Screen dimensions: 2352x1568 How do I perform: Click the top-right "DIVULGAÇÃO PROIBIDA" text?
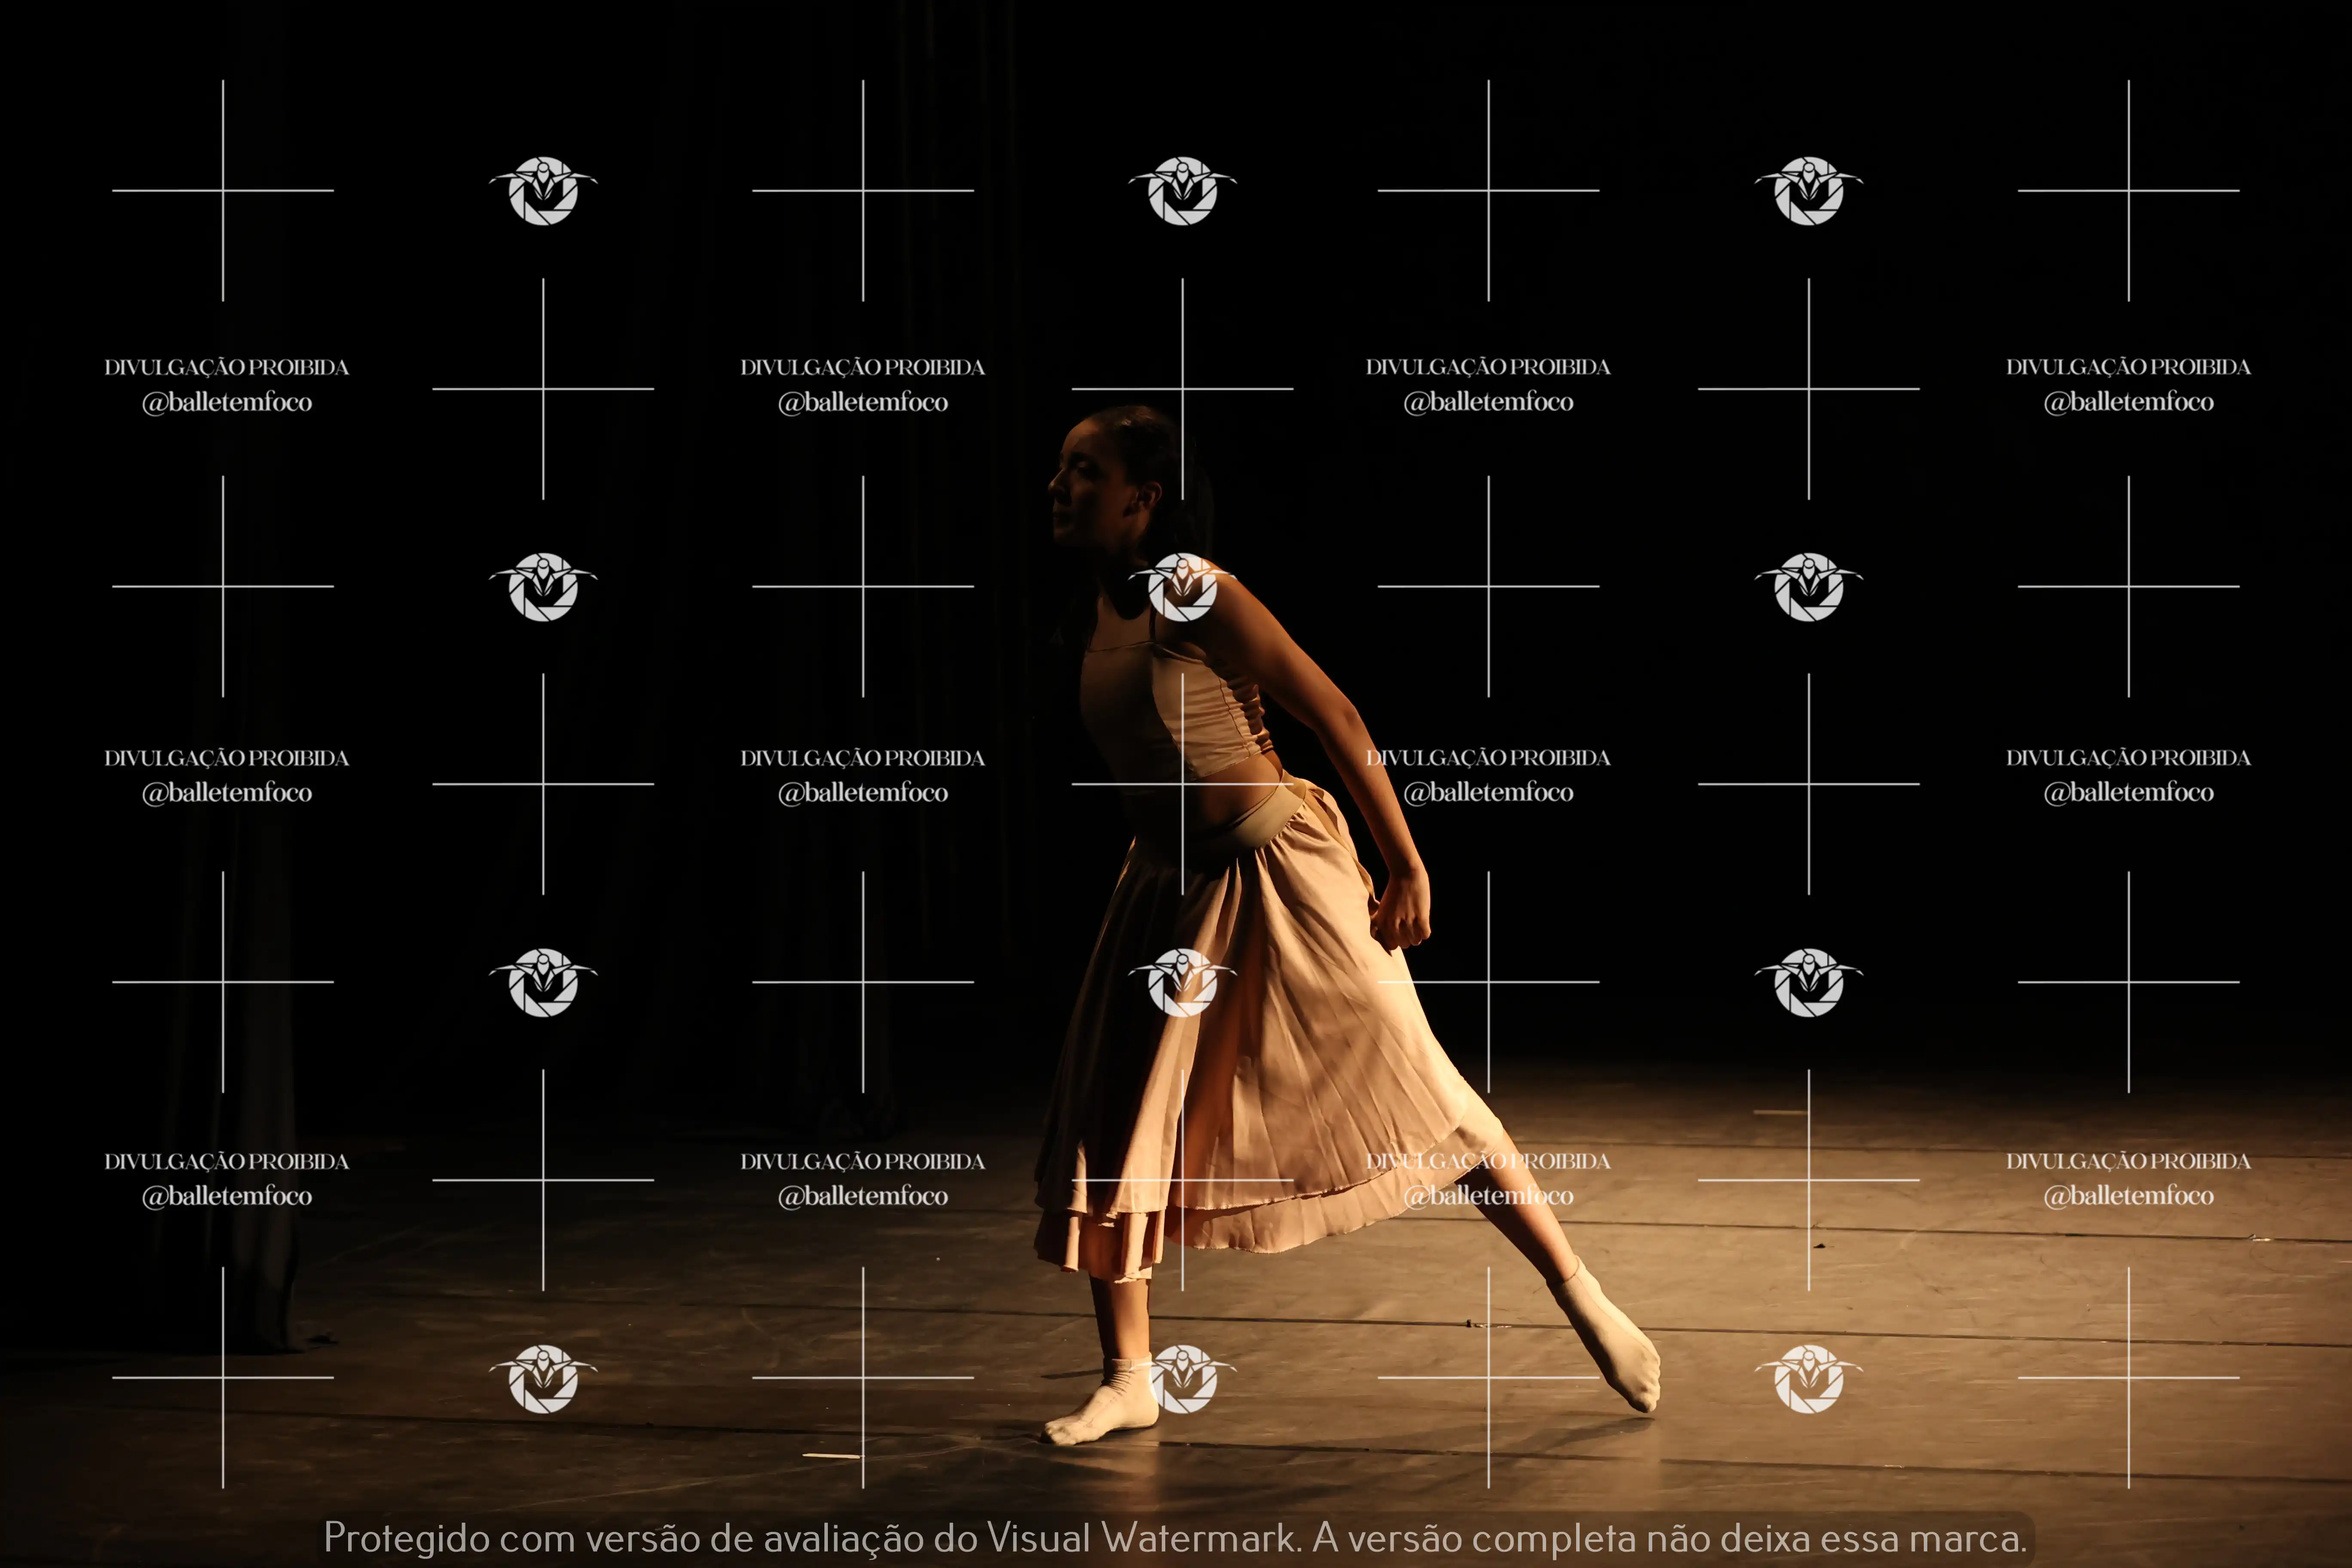click(2128, 367)
